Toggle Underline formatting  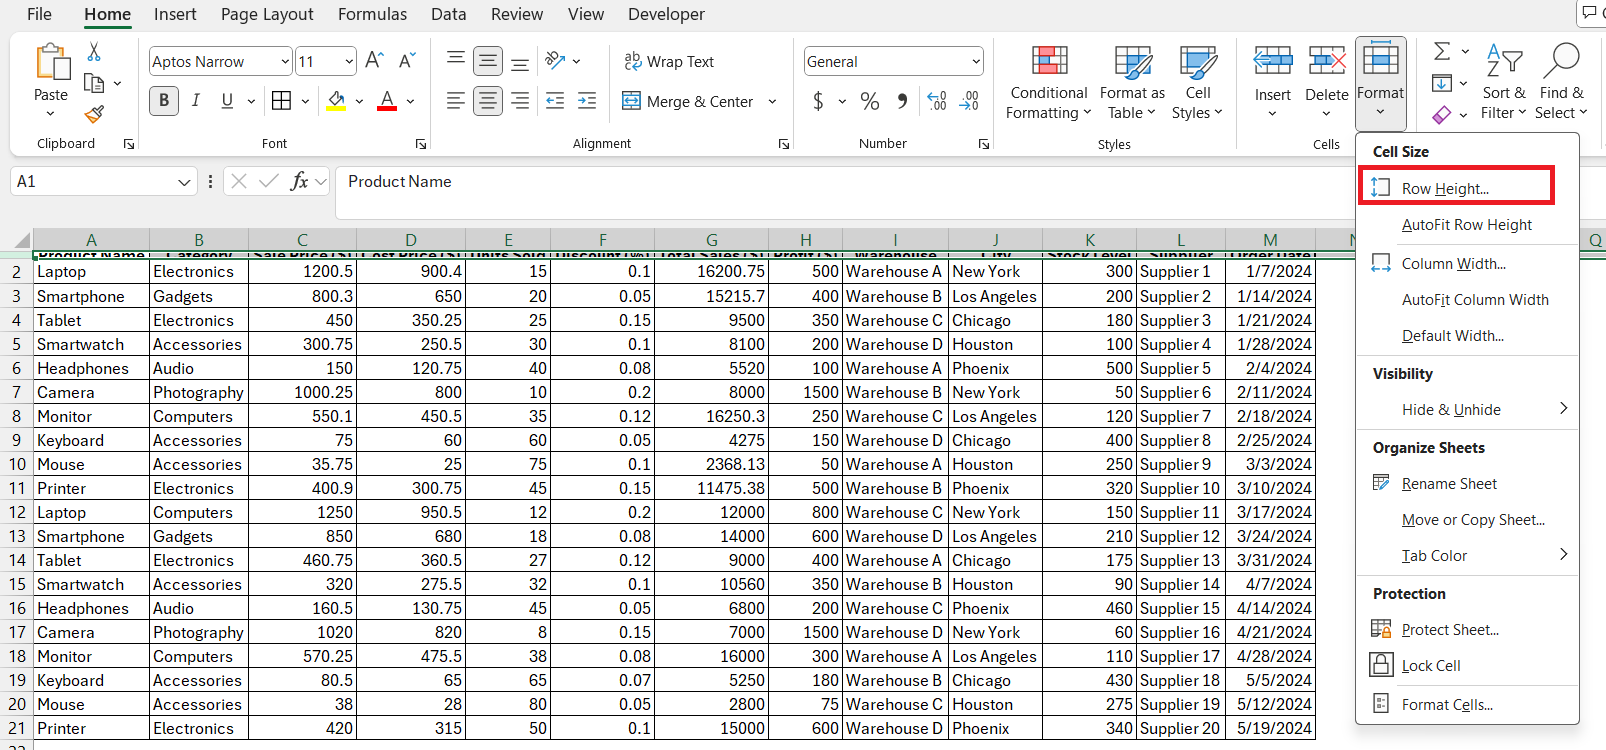[x=227, y=101]
